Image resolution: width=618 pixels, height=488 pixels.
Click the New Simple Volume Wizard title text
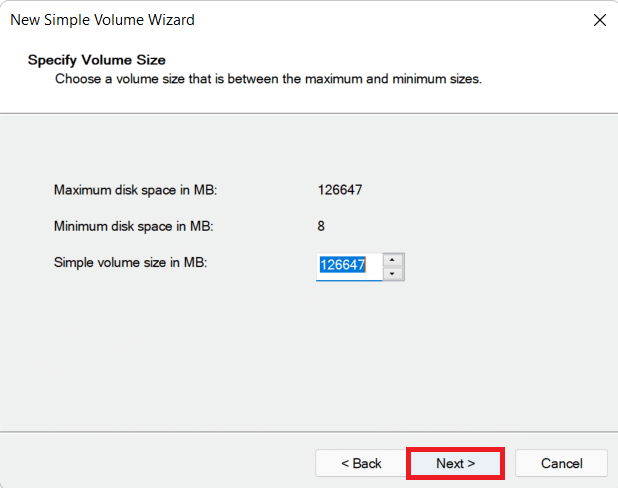coord(102,20)
